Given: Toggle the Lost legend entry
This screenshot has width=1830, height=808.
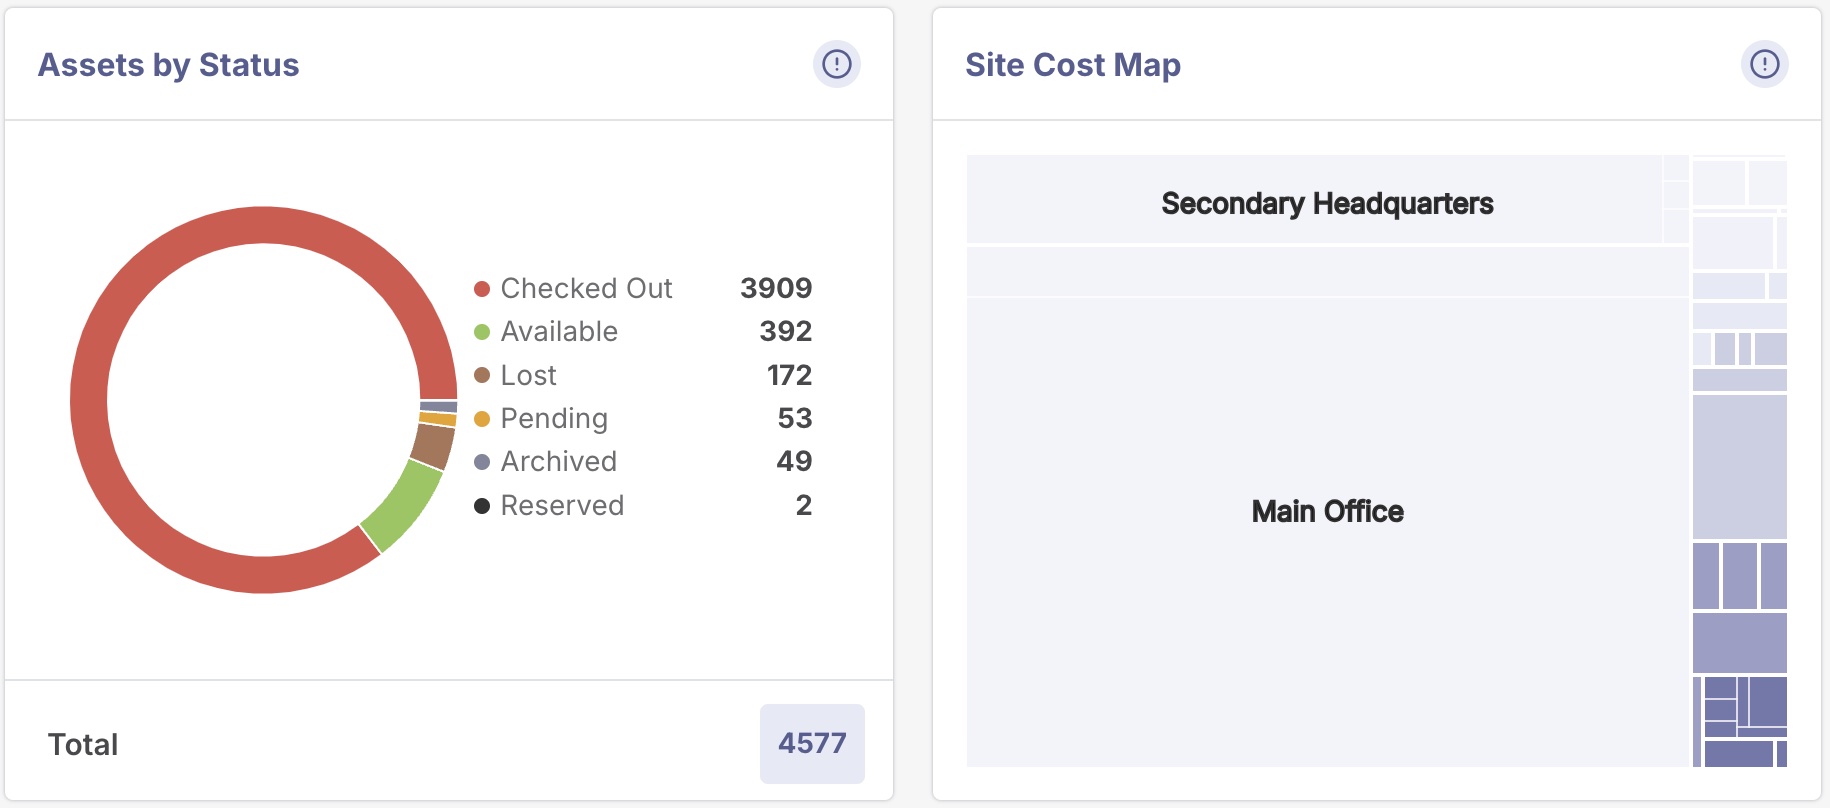Looking at the screenshot, I should pos(528,376).
